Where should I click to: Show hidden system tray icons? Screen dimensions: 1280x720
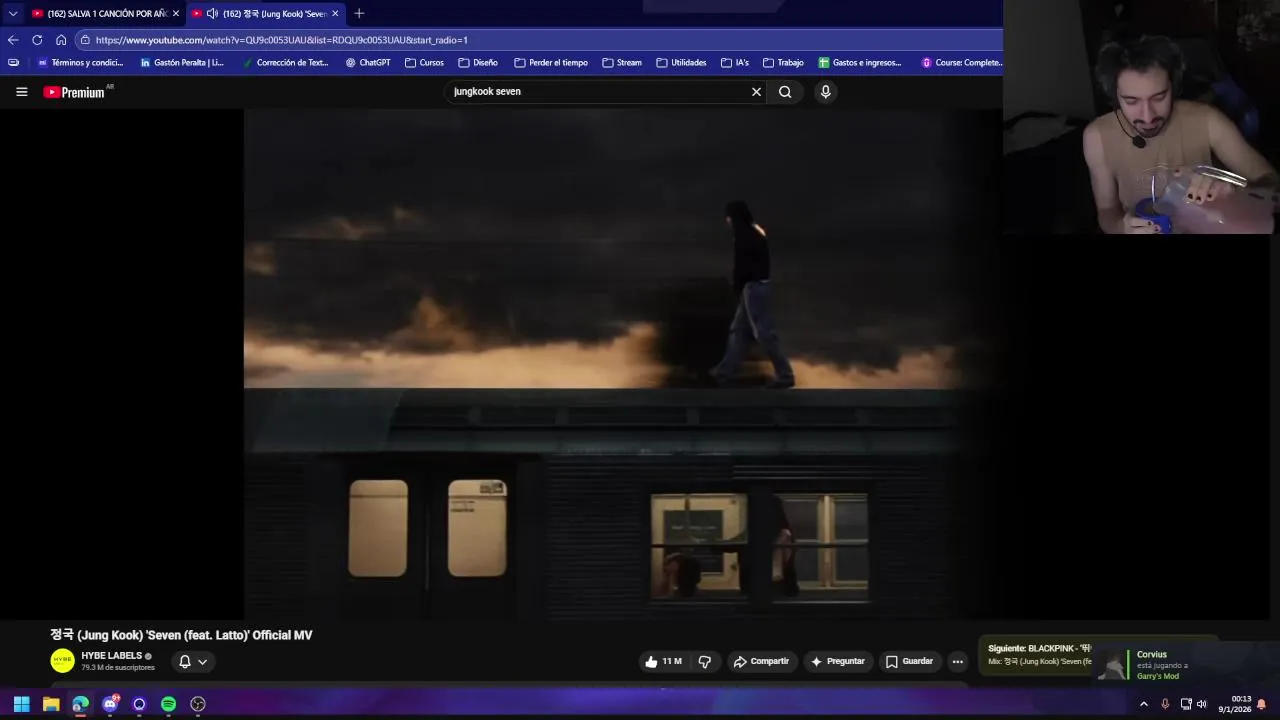1144,704
